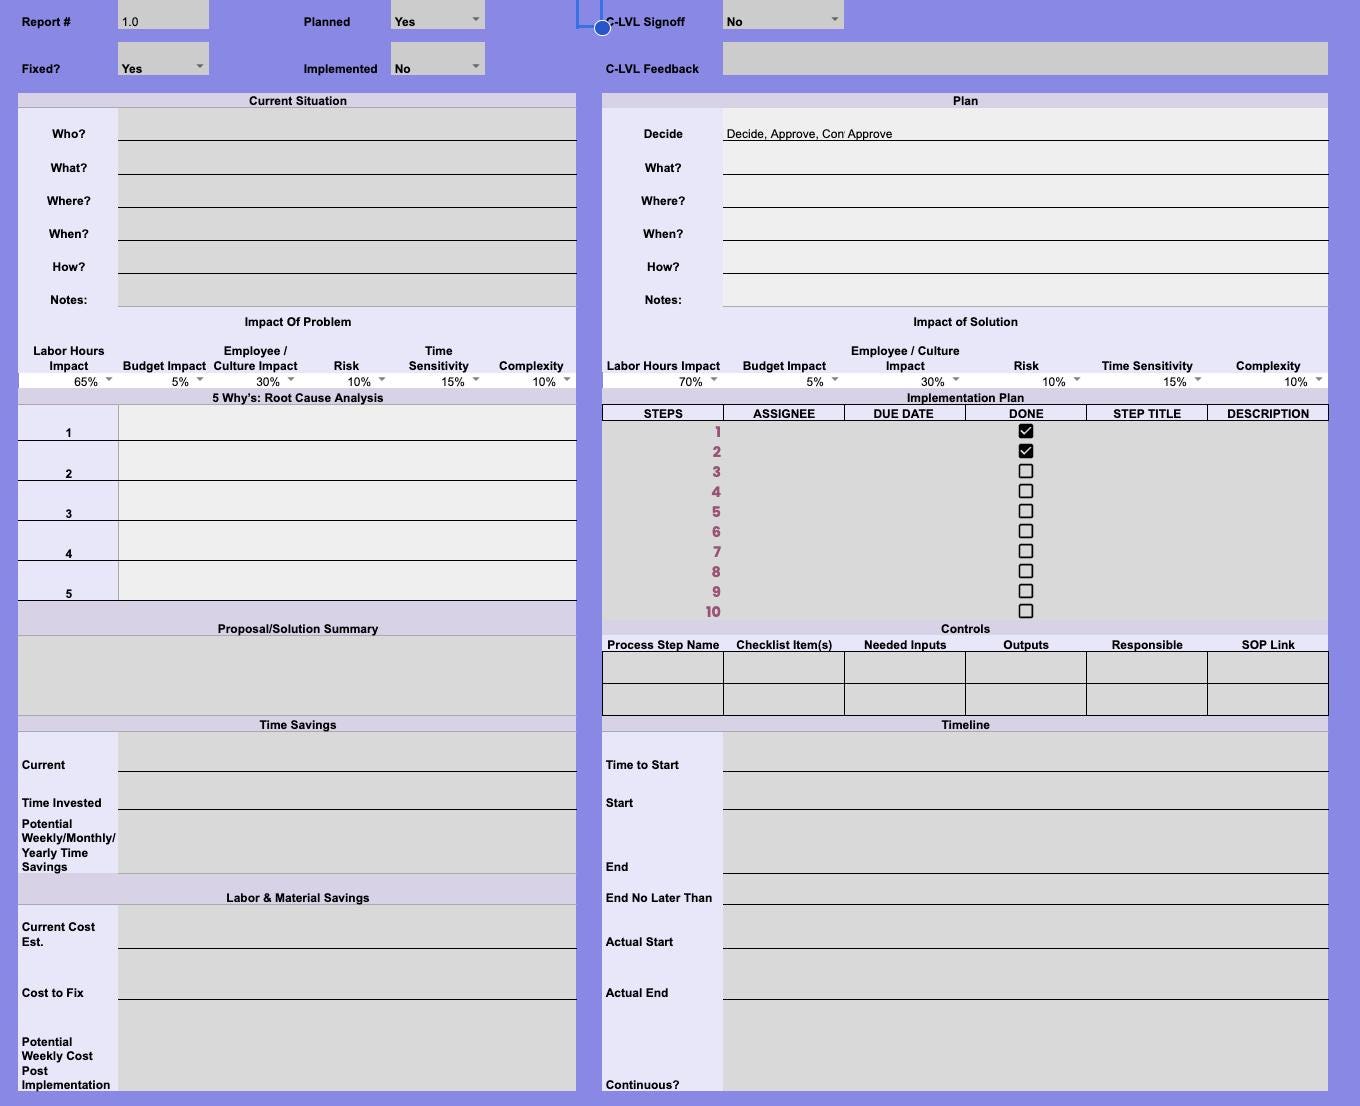This screenshot has width=1360, height=1106.
Task: Toggle the step 1 Done checkbox
Action: pos(1025,431)
